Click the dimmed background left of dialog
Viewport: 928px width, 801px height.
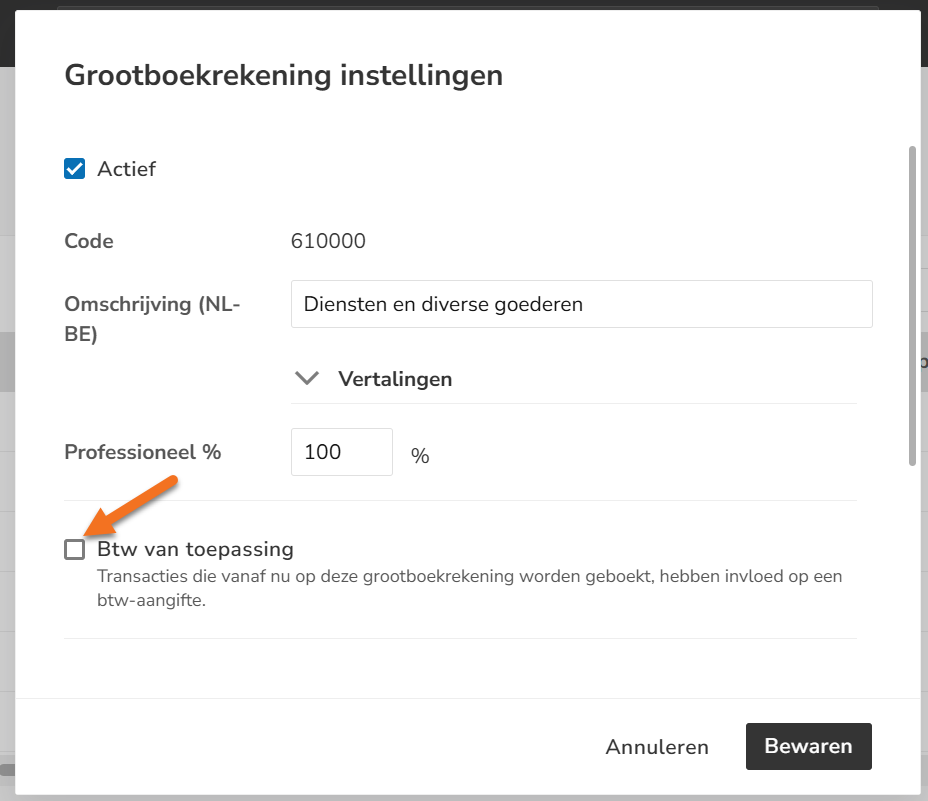(x=7, y=414)
